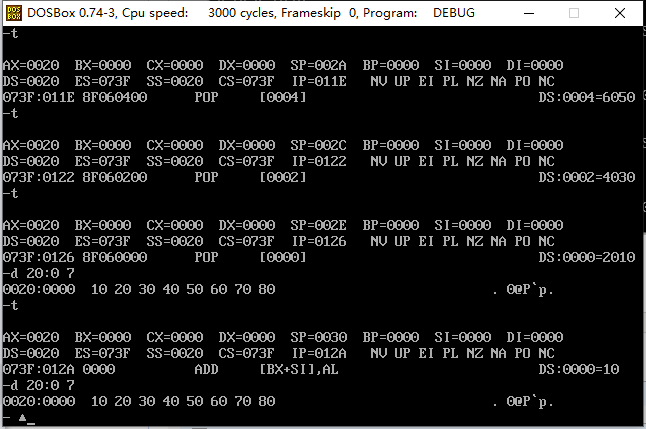Click the address '073F:0122'
The image size is (646, 429).
39,177
